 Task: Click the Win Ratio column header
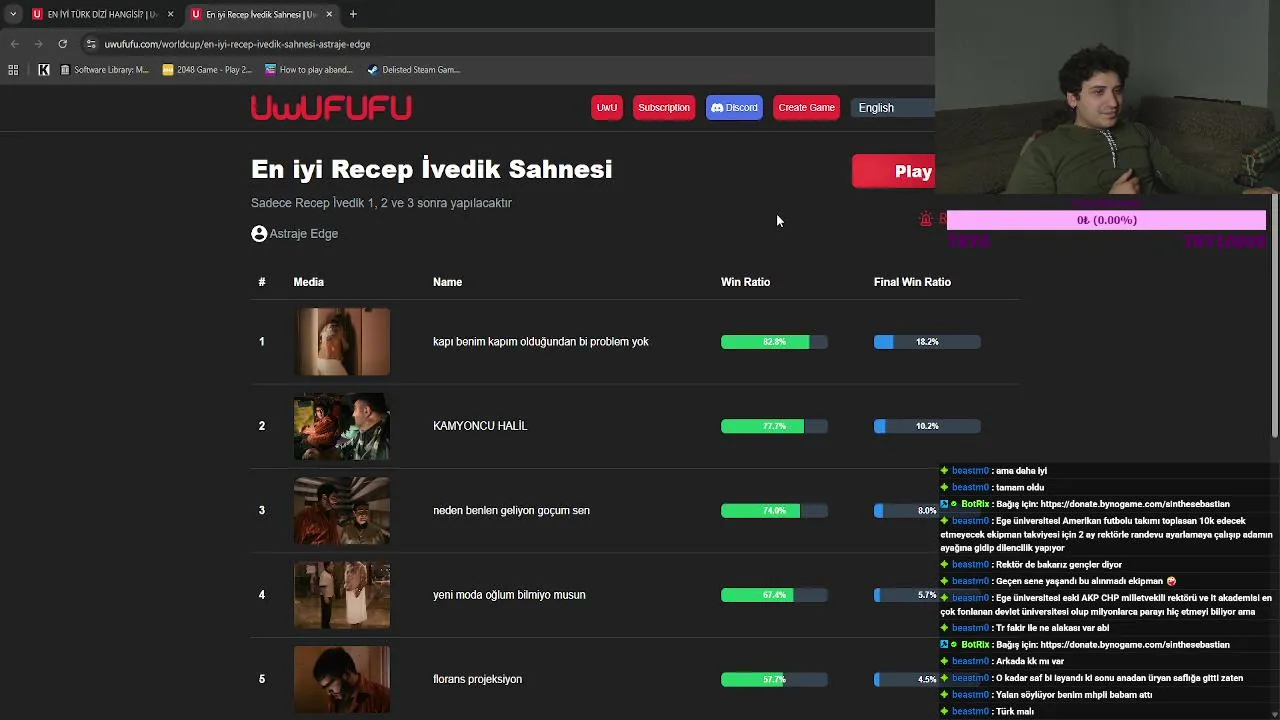[745, 282]
